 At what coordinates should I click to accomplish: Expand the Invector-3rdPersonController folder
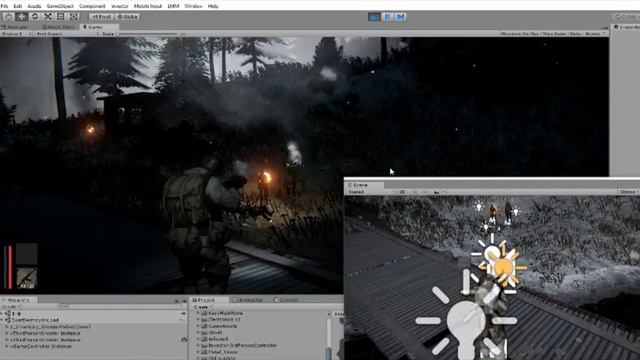pyautogui.click(x=198, y=345)
